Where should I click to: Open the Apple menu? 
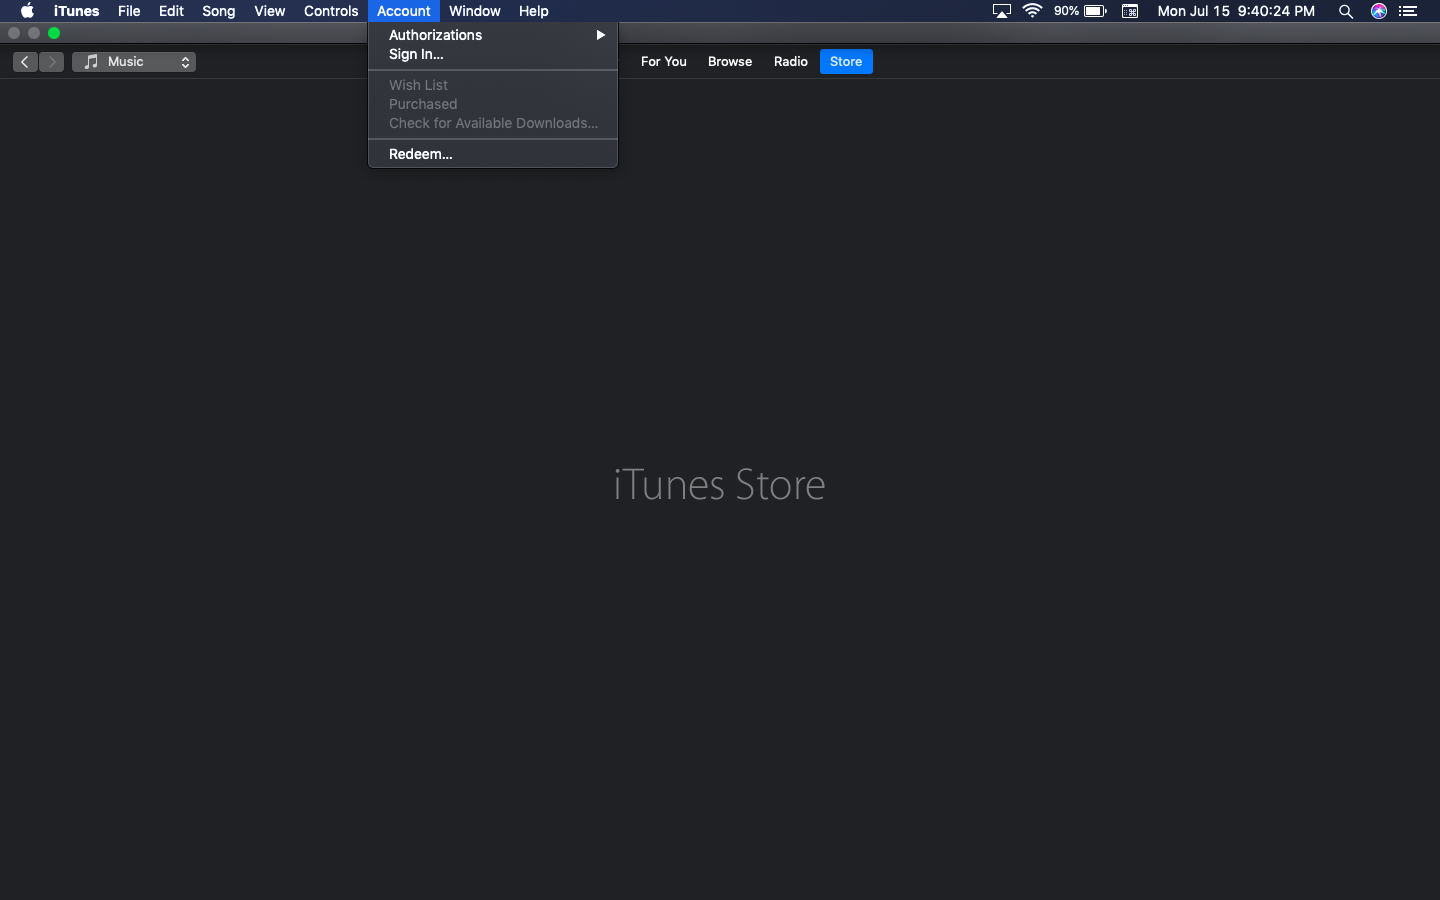tap(27, 11)
